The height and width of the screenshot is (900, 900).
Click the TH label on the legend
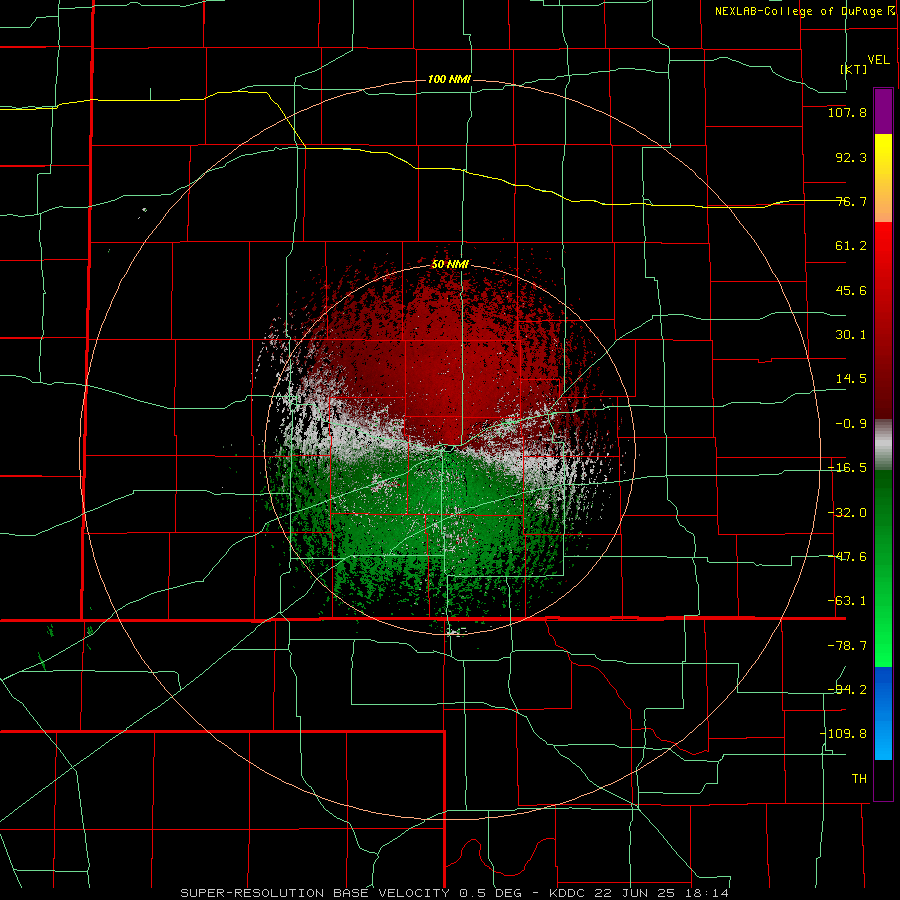coord(859,779)
